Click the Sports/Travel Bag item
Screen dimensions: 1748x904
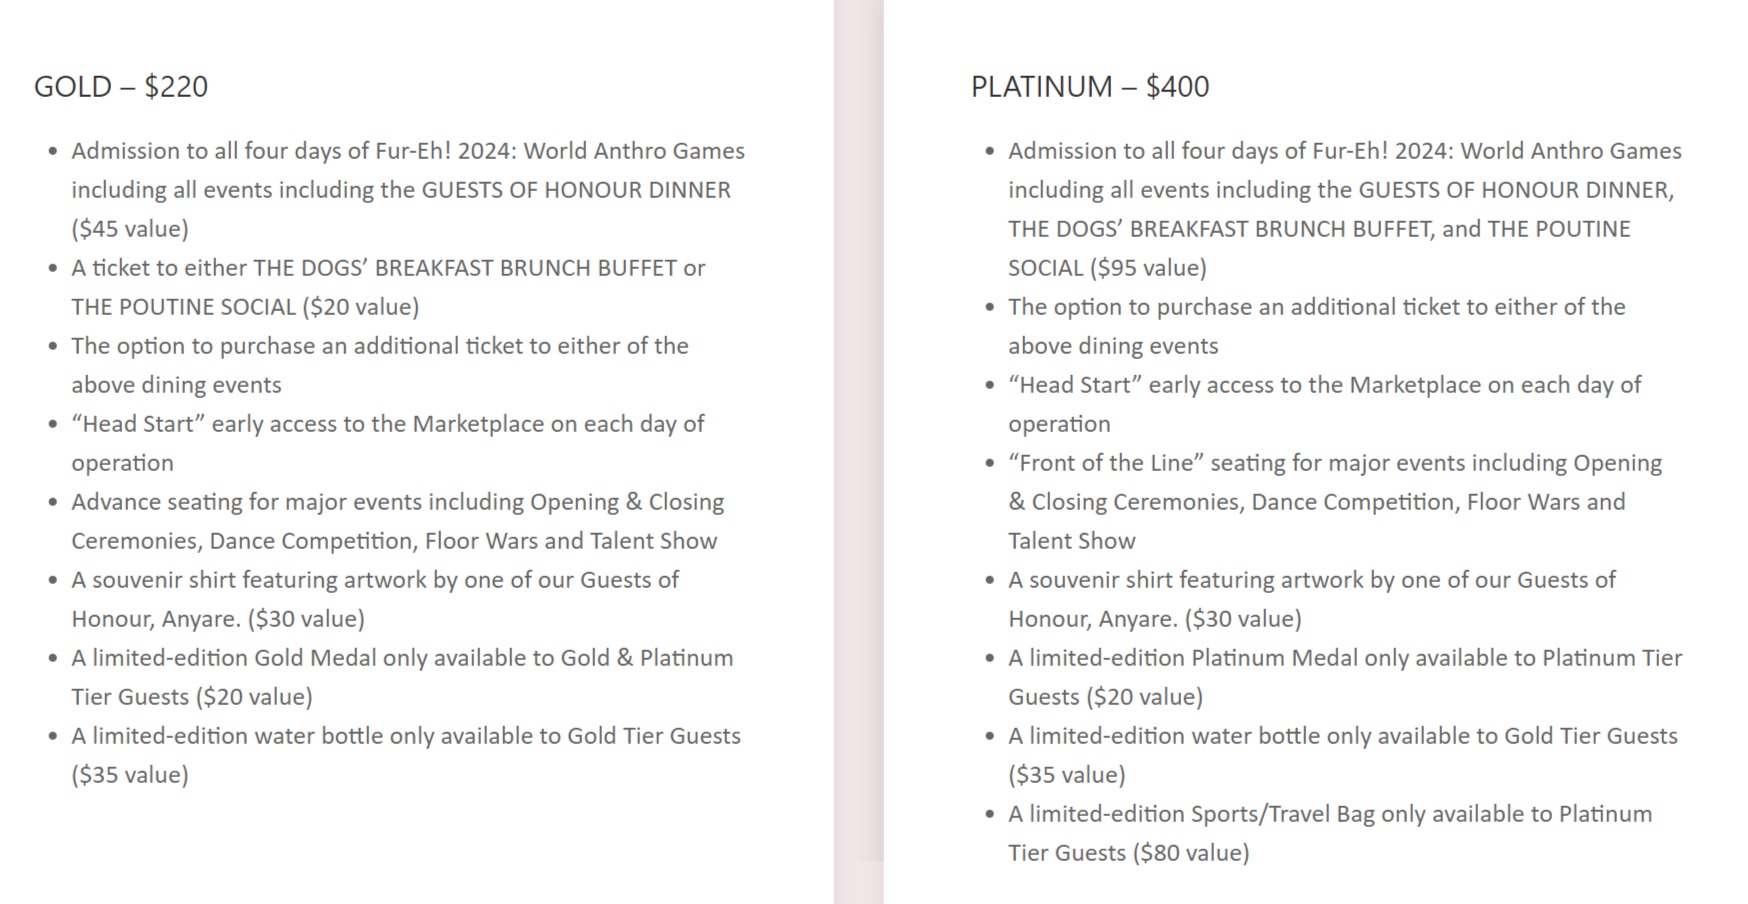[1329, 814]
